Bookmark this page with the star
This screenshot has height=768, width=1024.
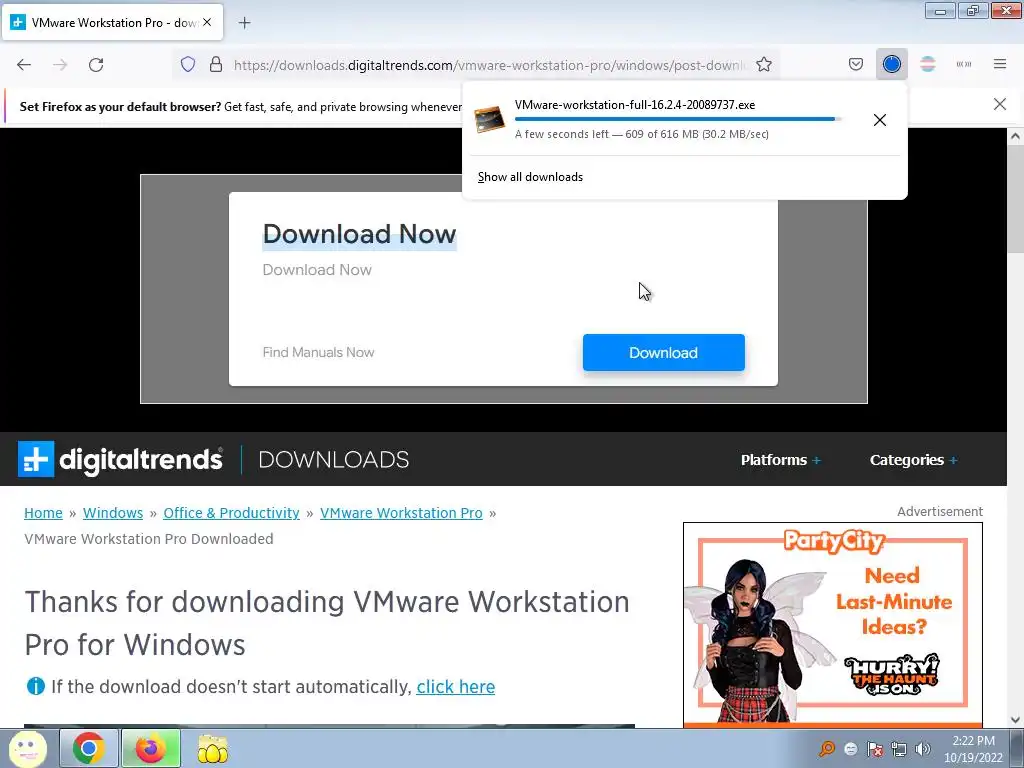[763, 65]
